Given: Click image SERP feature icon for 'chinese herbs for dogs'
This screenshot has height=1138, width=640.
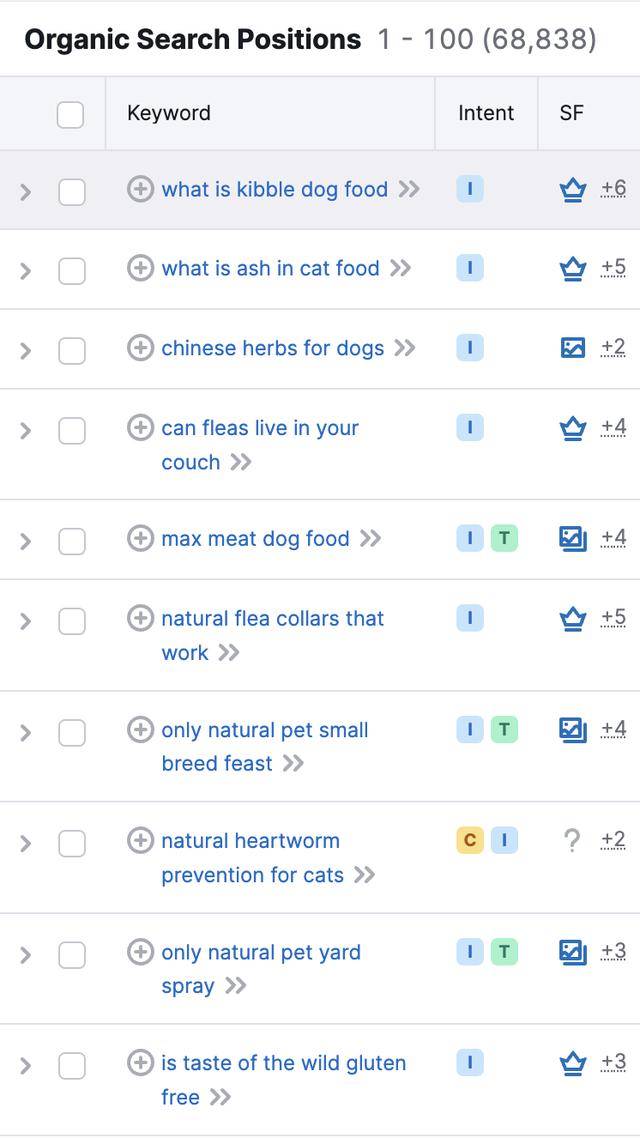Looking at the screenshot, I should click(x=573, y=348).
